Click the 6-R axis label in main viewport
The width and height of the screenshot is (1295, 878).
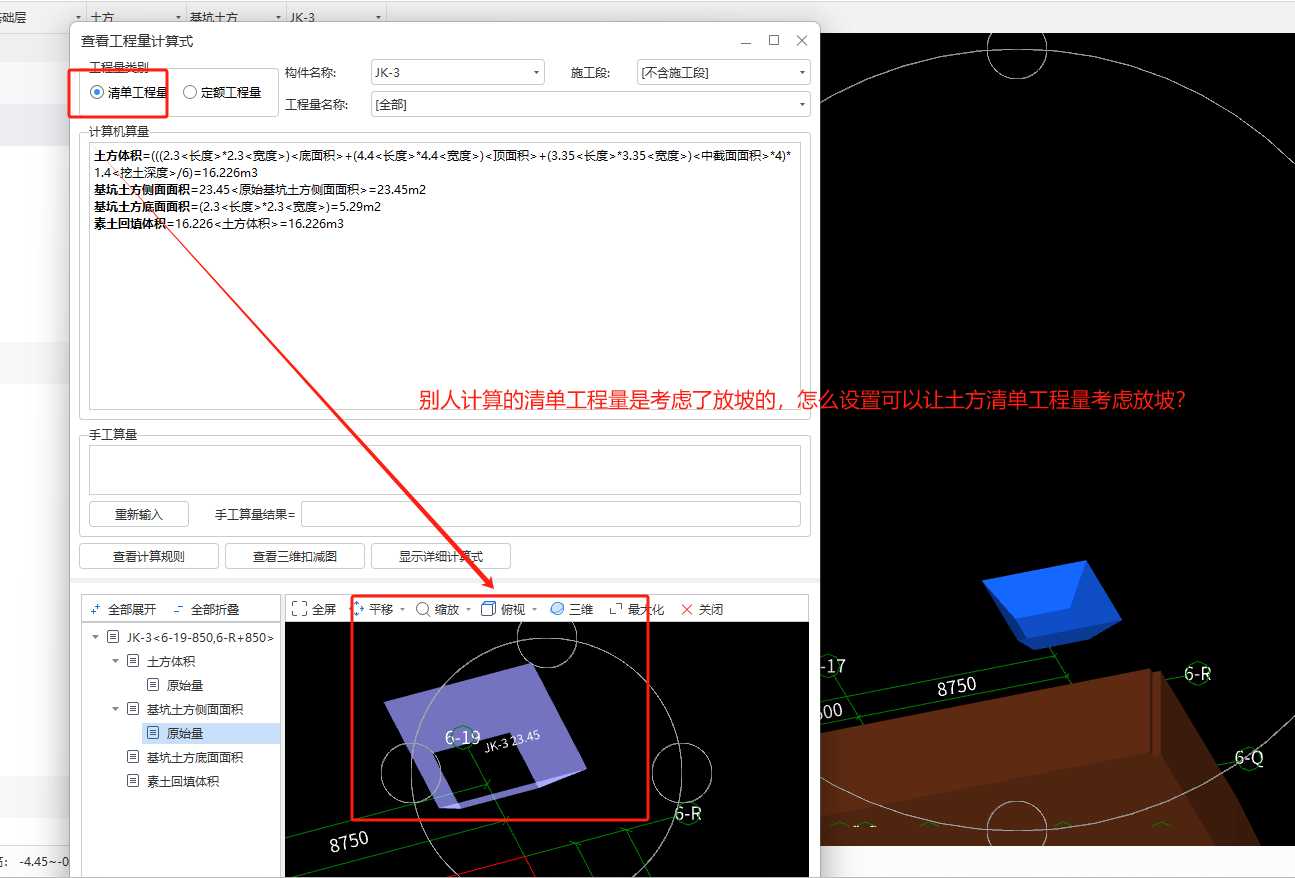pyautogui.click(x=1198, y=674)
